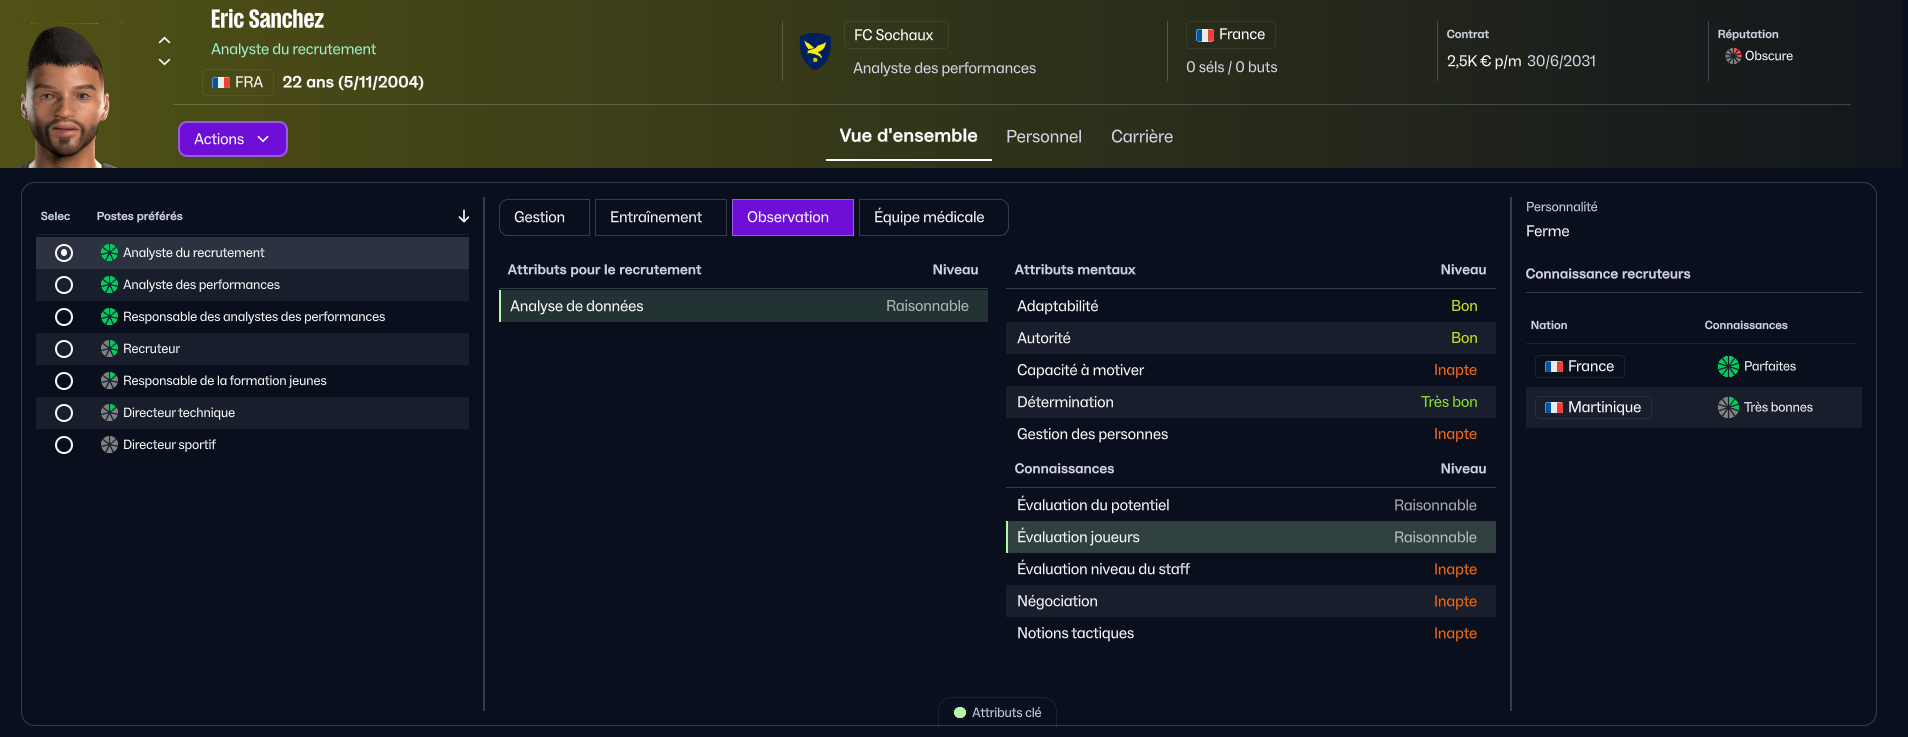Go to previous staff member with up chevron
This screenshot has height=737, width=1908.
point(165,41)
